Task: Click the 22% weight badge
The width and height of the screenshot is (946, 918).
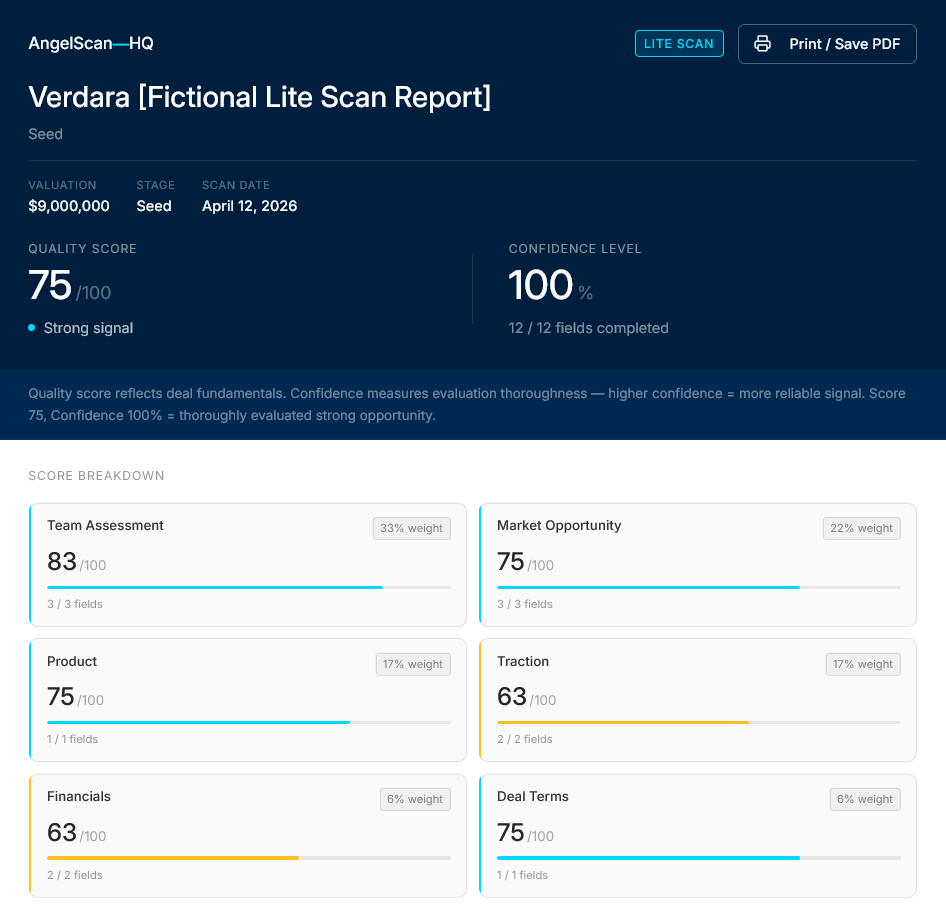Action: tap(862, 528)
